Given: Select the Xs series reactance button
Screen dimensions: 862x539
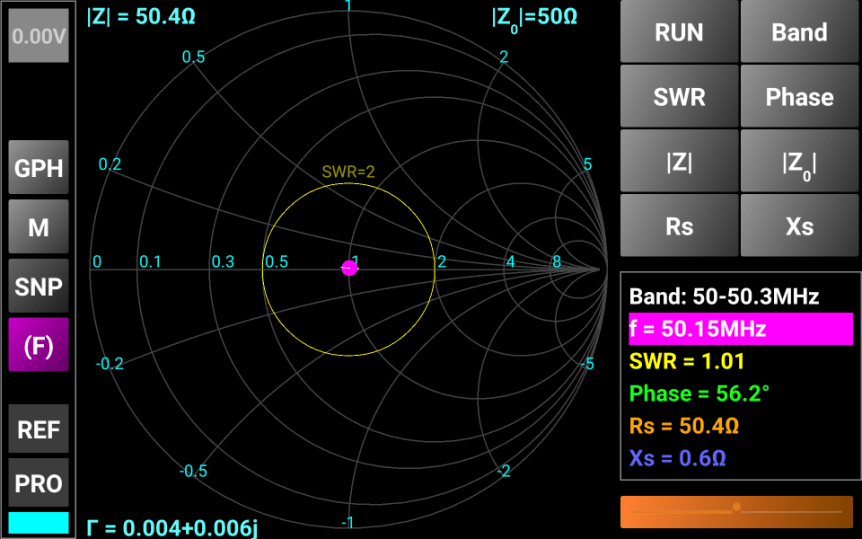Looking at the screenshot, I should (x=799, y=226).
